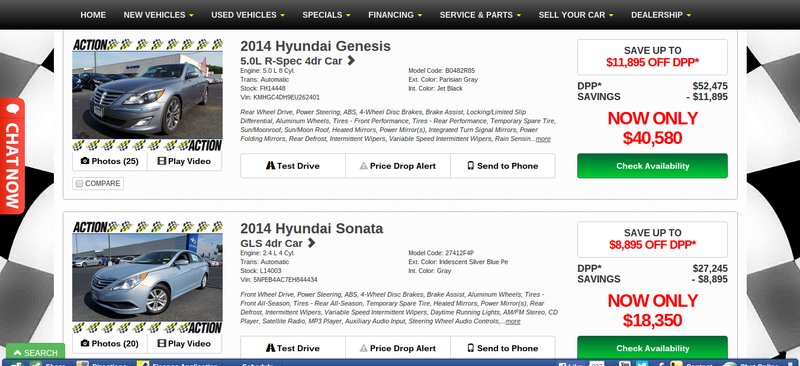The height and width of the screenshot is (366, 800).
Task: Go to the HOME menu item
Action: point(93,15)
